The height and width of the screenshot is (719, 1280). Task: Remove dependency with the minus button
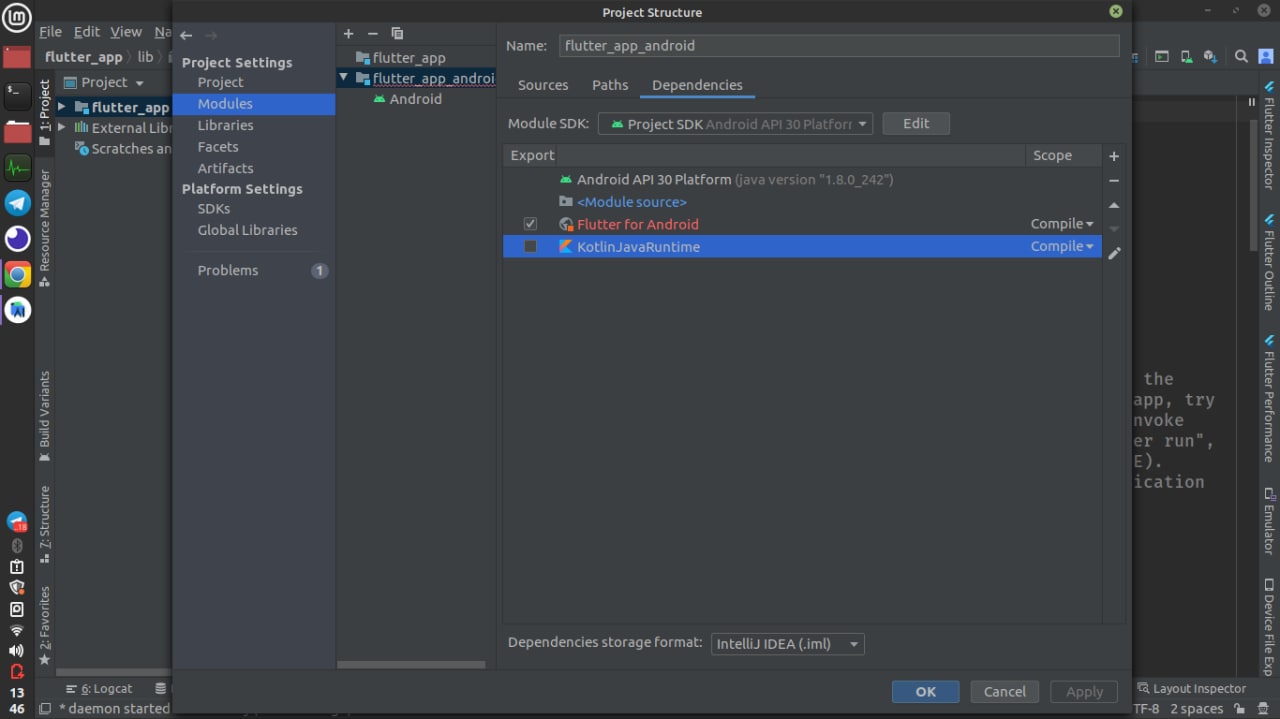tap(1114, 181)
